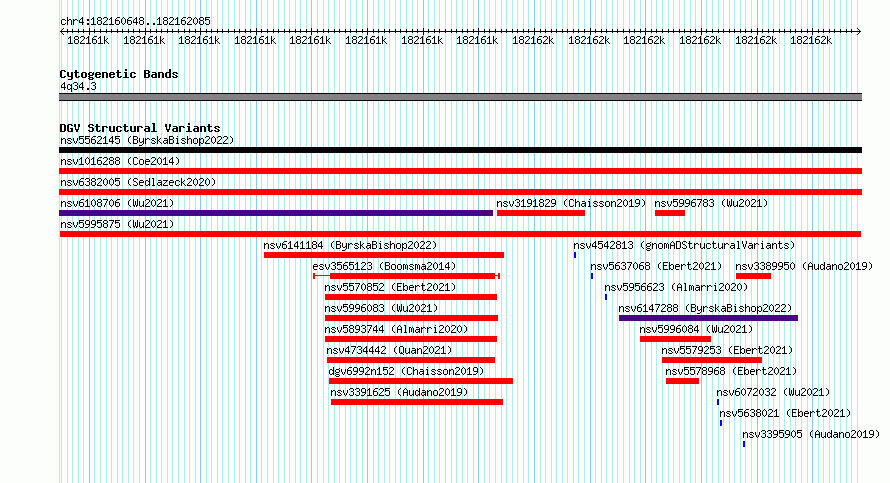This screenshot has width=890, height=483.
Task: Select nsv6147288 (ByrskaBishop2022) label
Action: [706, 308]
